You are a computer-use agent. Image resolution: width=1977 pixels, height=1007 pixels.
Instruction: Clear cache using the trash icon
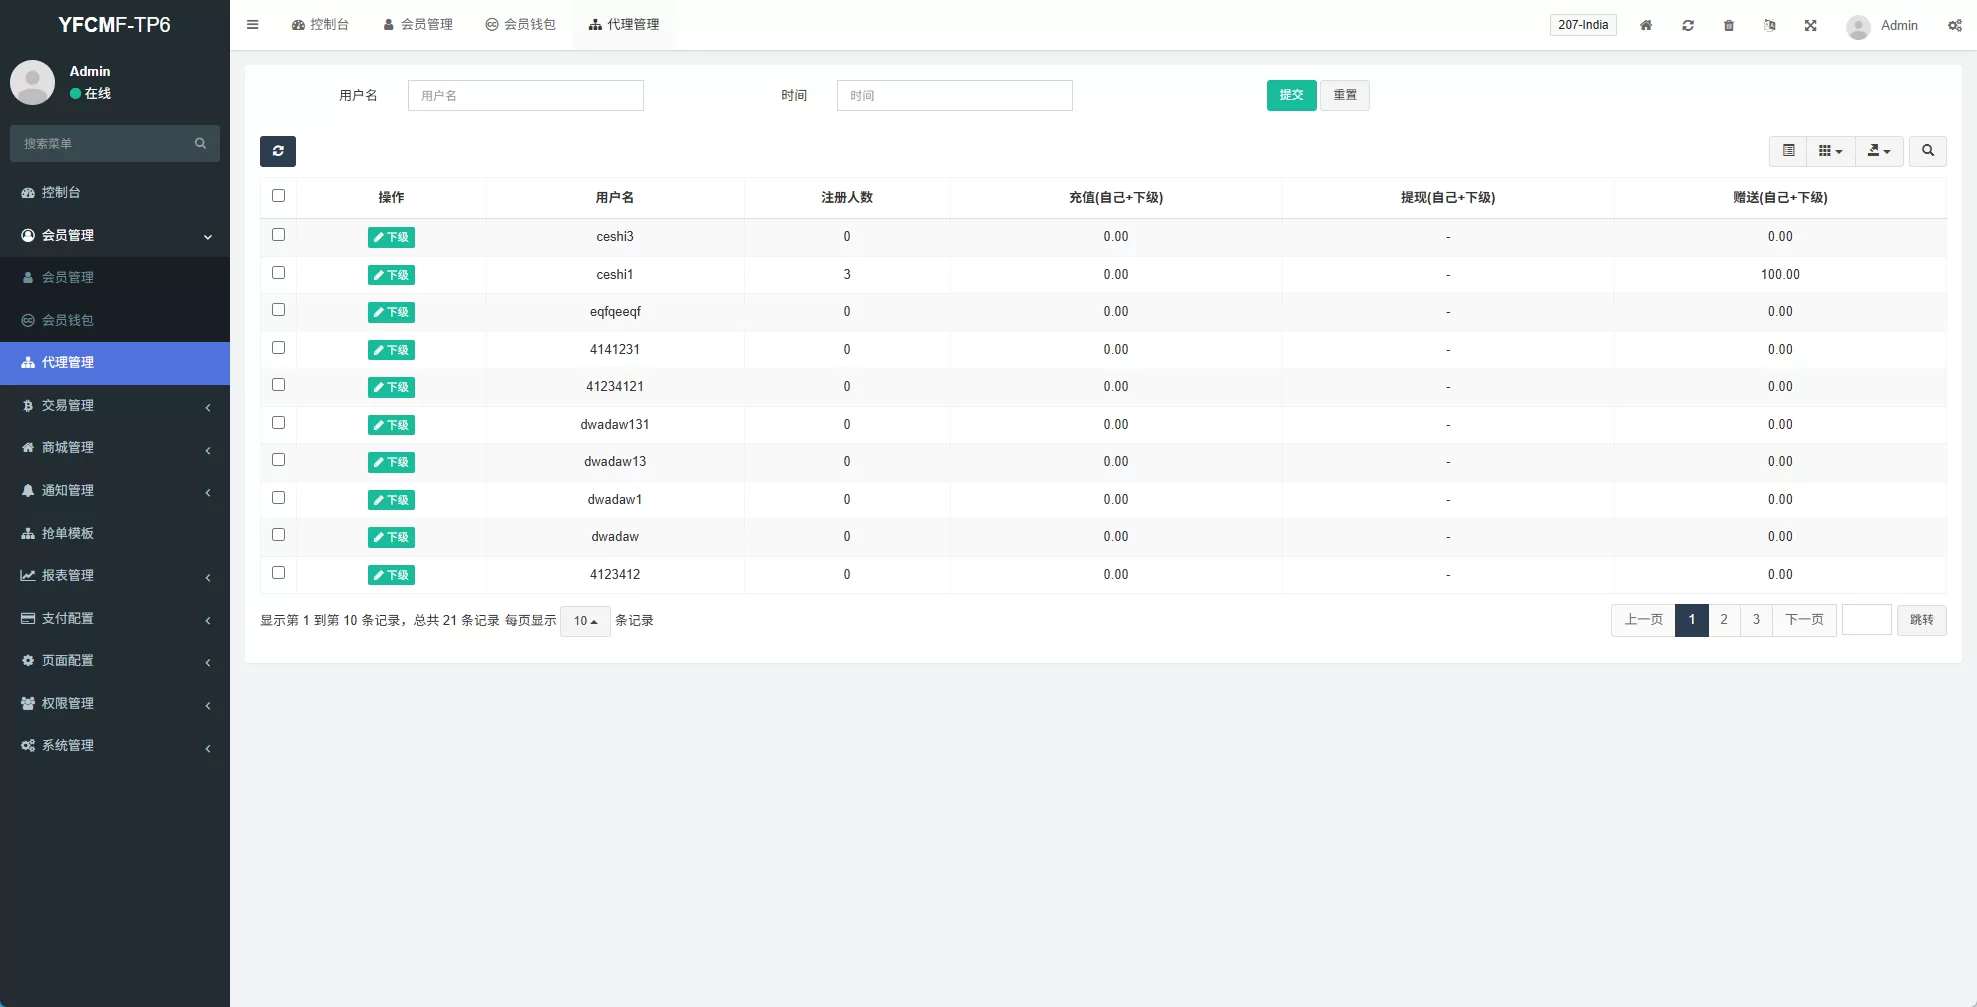(1729, 25)
